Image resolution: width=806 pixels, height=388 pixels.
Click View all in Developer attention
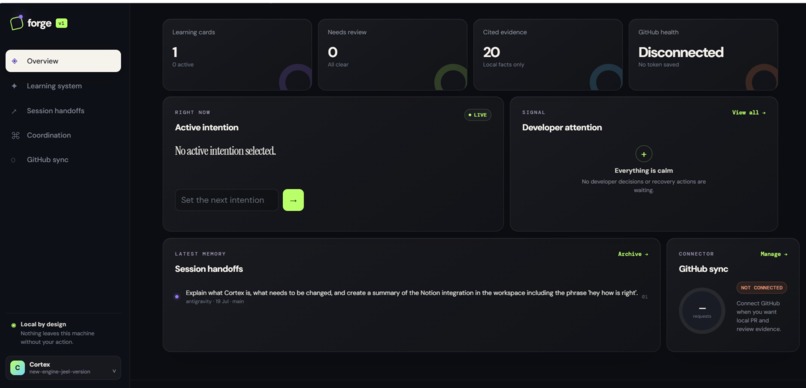pos(748,113)
